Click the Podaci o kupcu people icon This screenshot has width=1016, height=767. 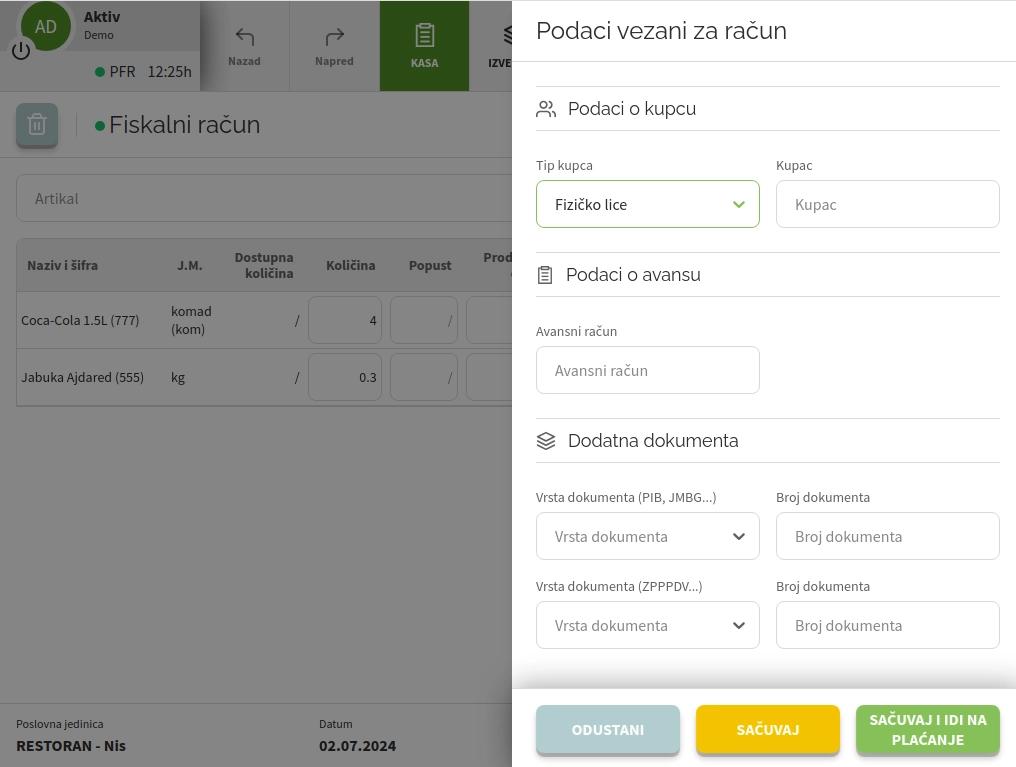(546, 109)
